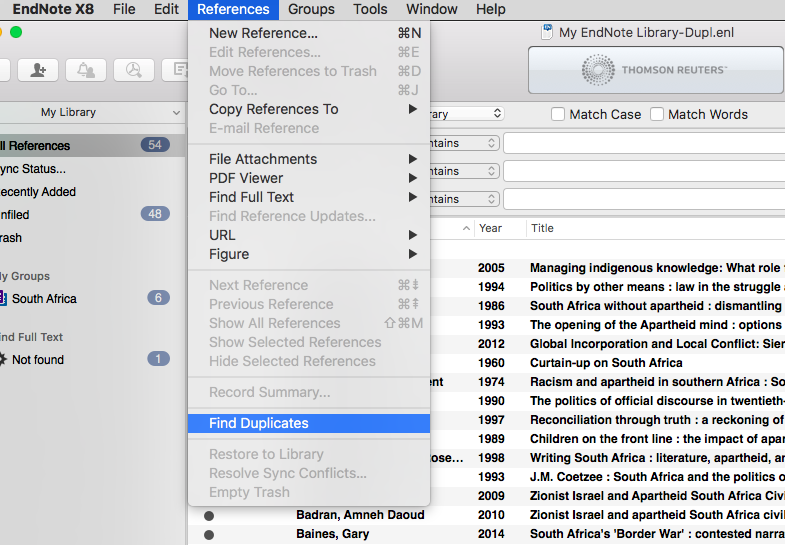Select Sync Status in the sidebar
785x545 pixels.
pyautogui.click(x=93, y=169)
